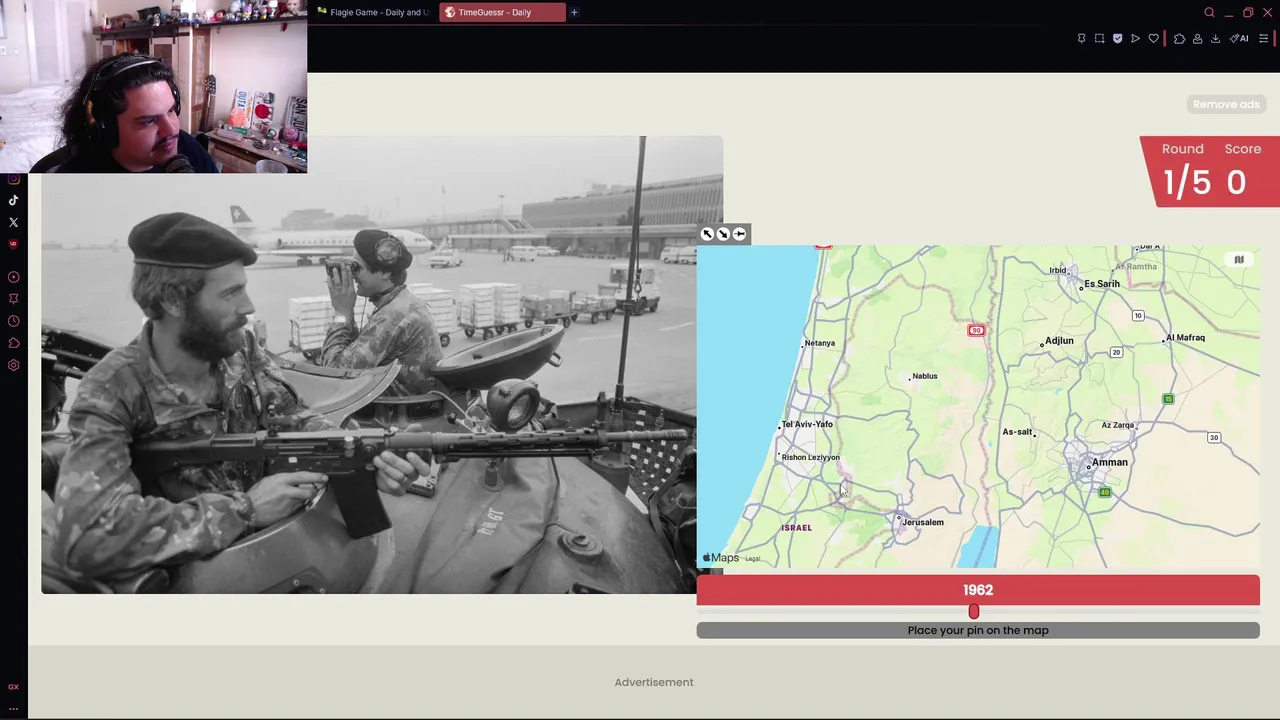
Task: Open the extensions cube icon in toolbar
Action: [1179, 39]
